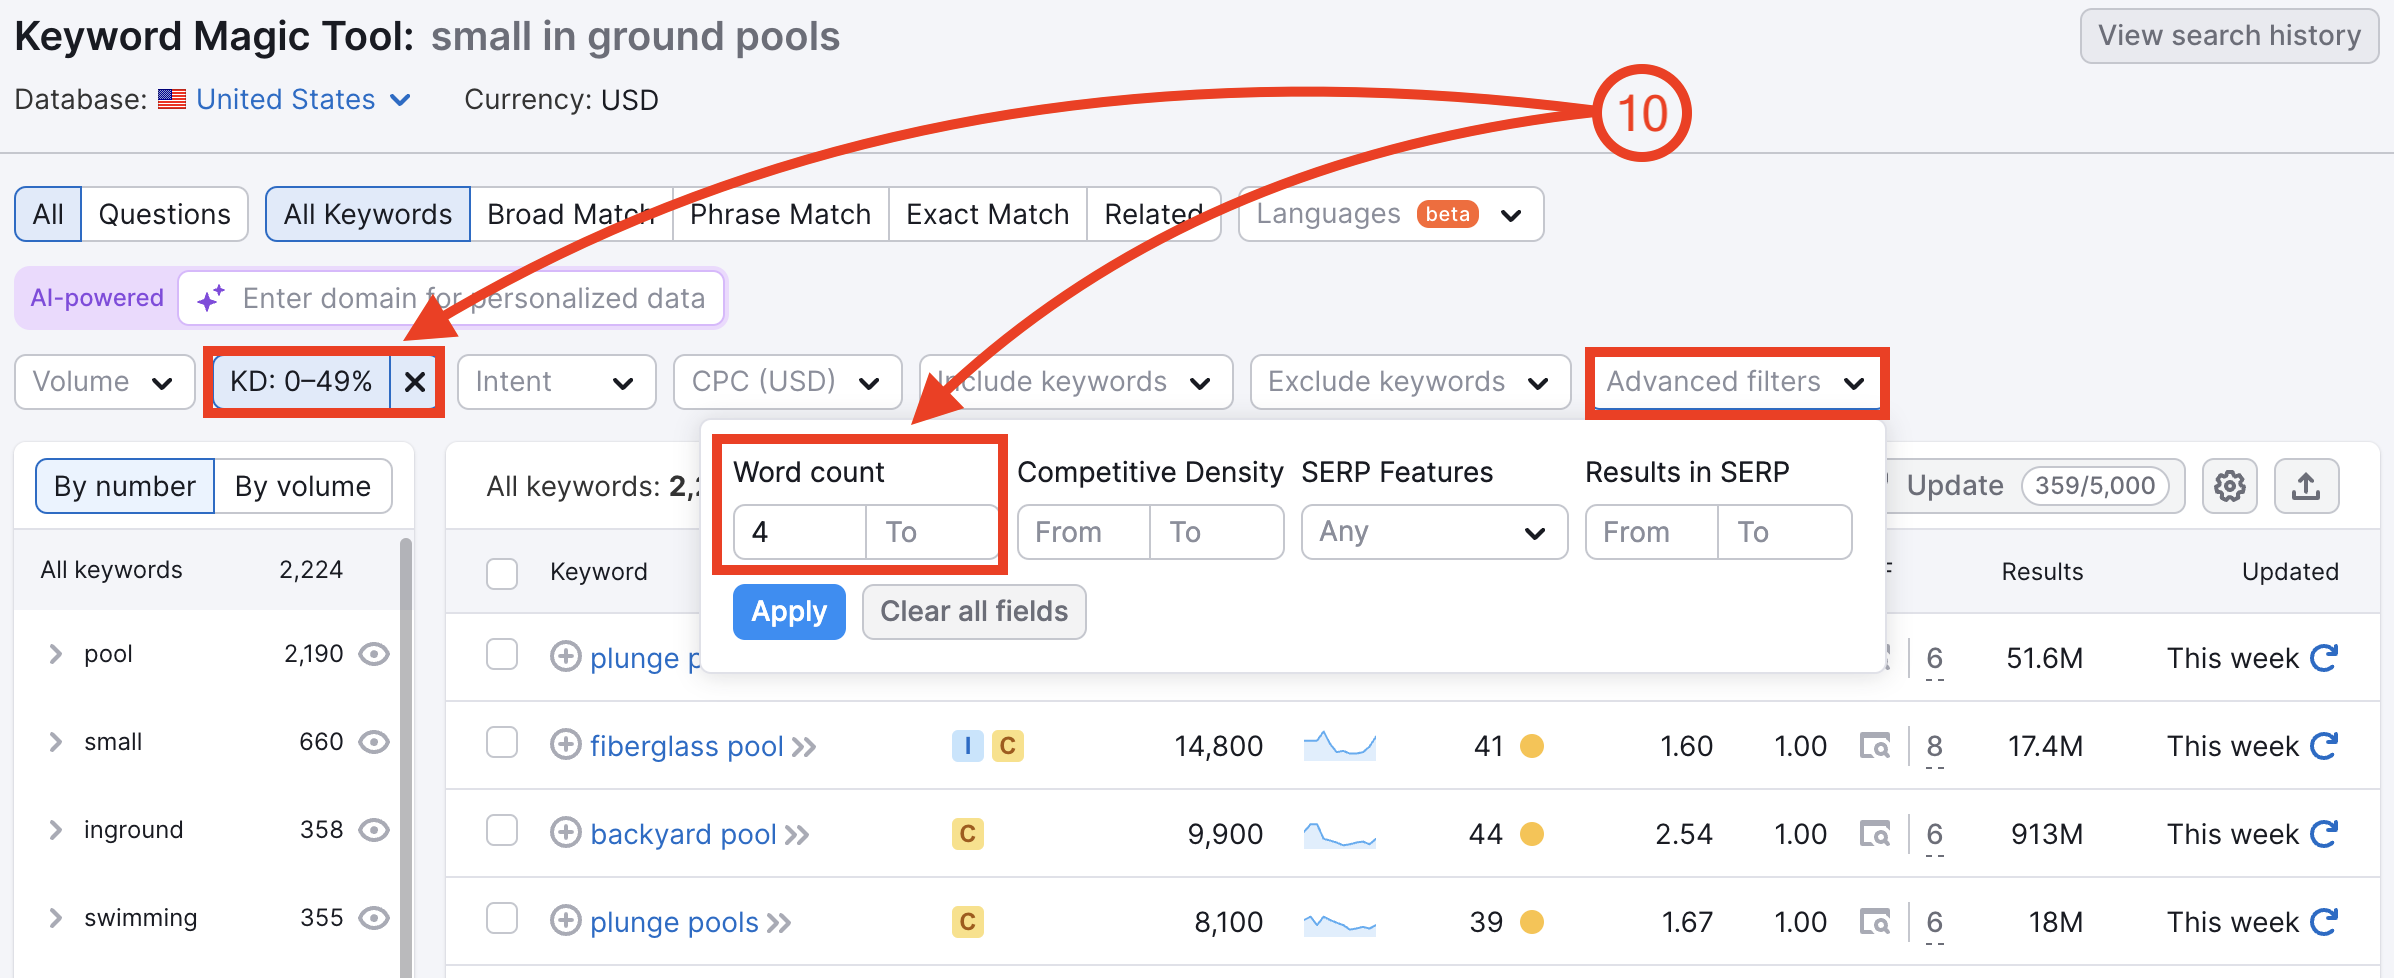Add plunge pools keyword with plus icon
Viewport: 2394px width, 978px height.
(566, 921)
